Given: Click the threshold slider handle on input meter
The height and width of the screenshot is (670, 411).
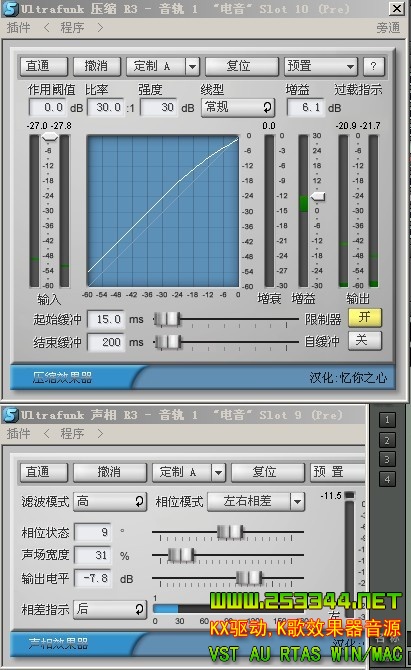Looking at the screenshot, I should (x=50, y=137).
